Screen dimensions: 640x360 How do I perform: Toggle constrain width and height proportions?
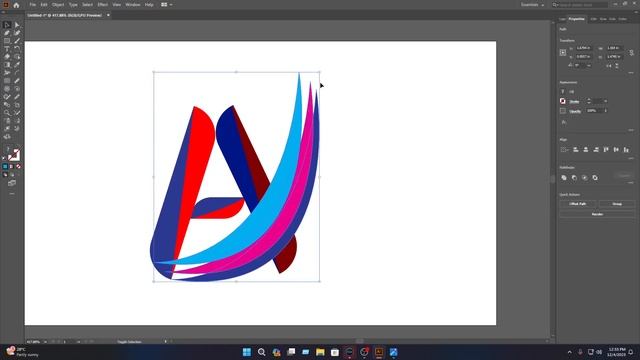pyautogui.click(x=631, y=53)
